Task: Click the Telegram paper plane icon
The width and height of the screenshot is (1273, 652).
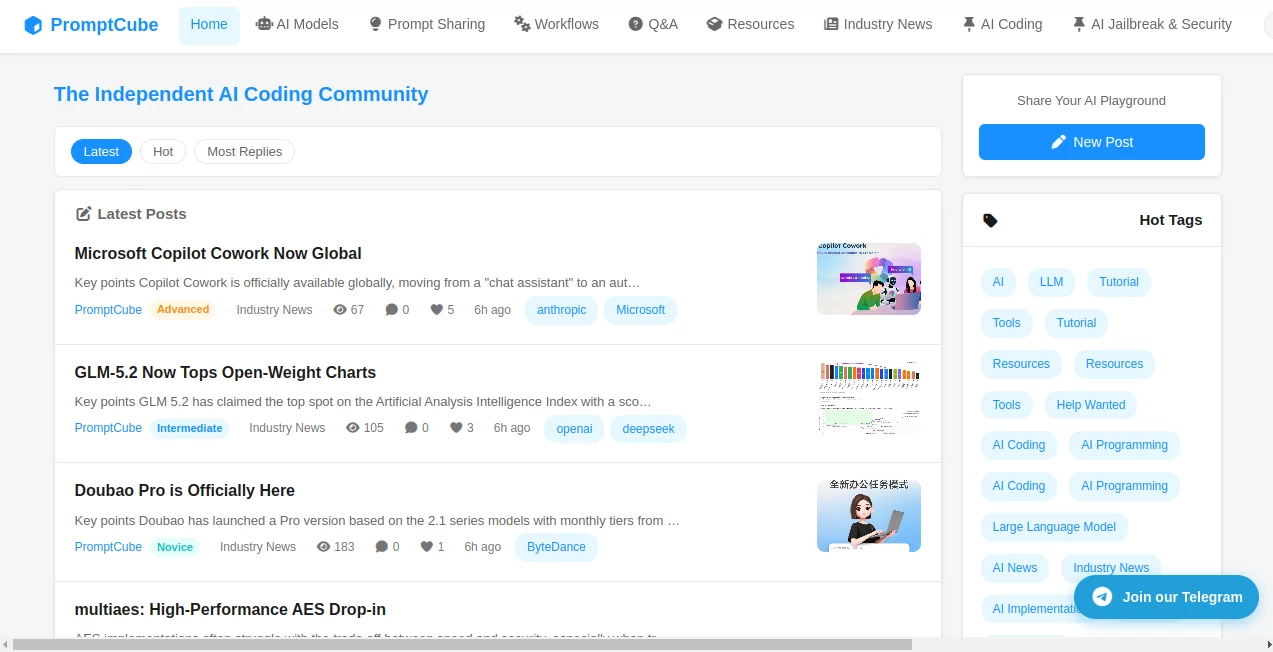Action: [x=1102, y=597]
